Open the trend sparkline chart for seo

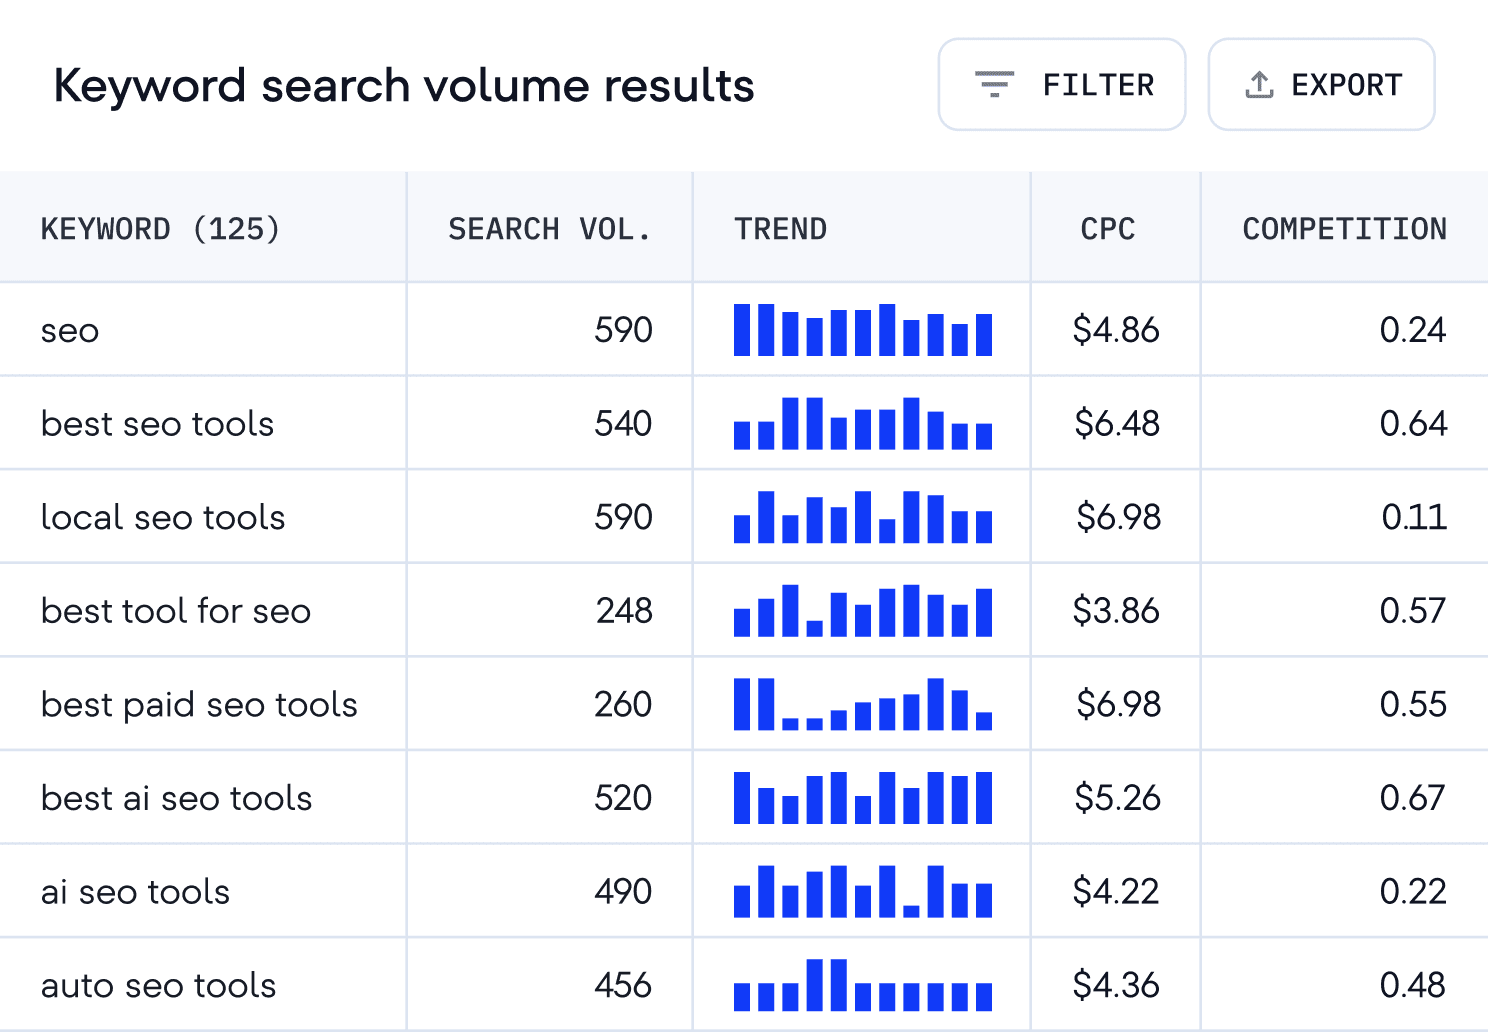click(x=862, y=330)
